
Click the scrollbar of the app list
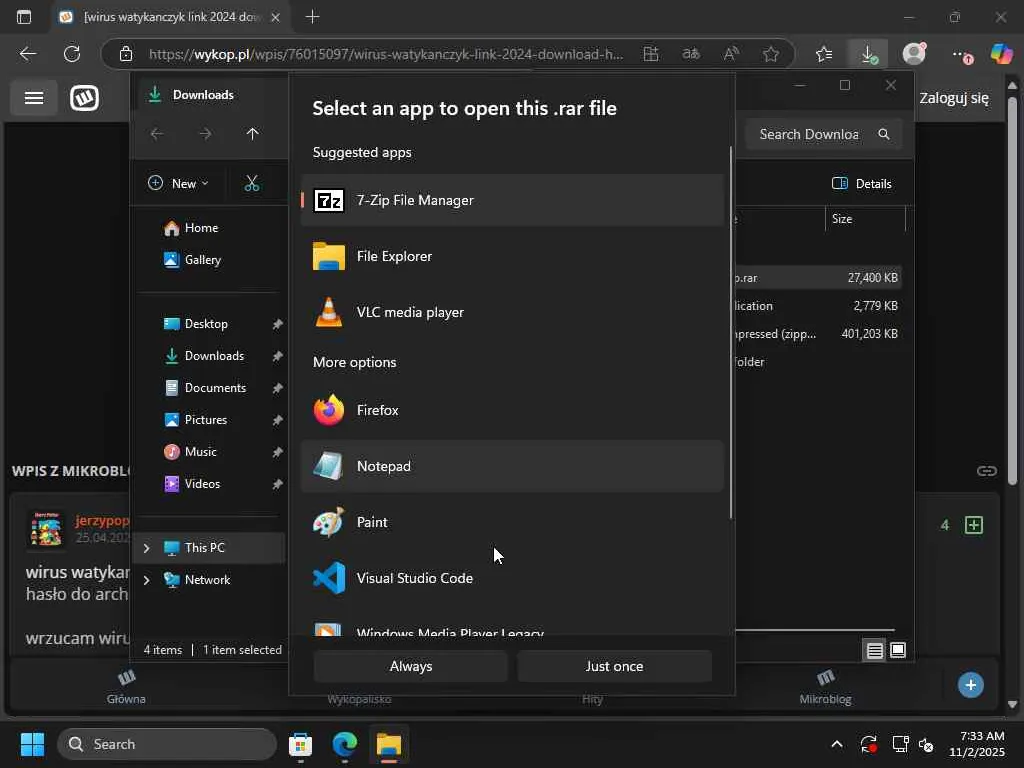731,333
